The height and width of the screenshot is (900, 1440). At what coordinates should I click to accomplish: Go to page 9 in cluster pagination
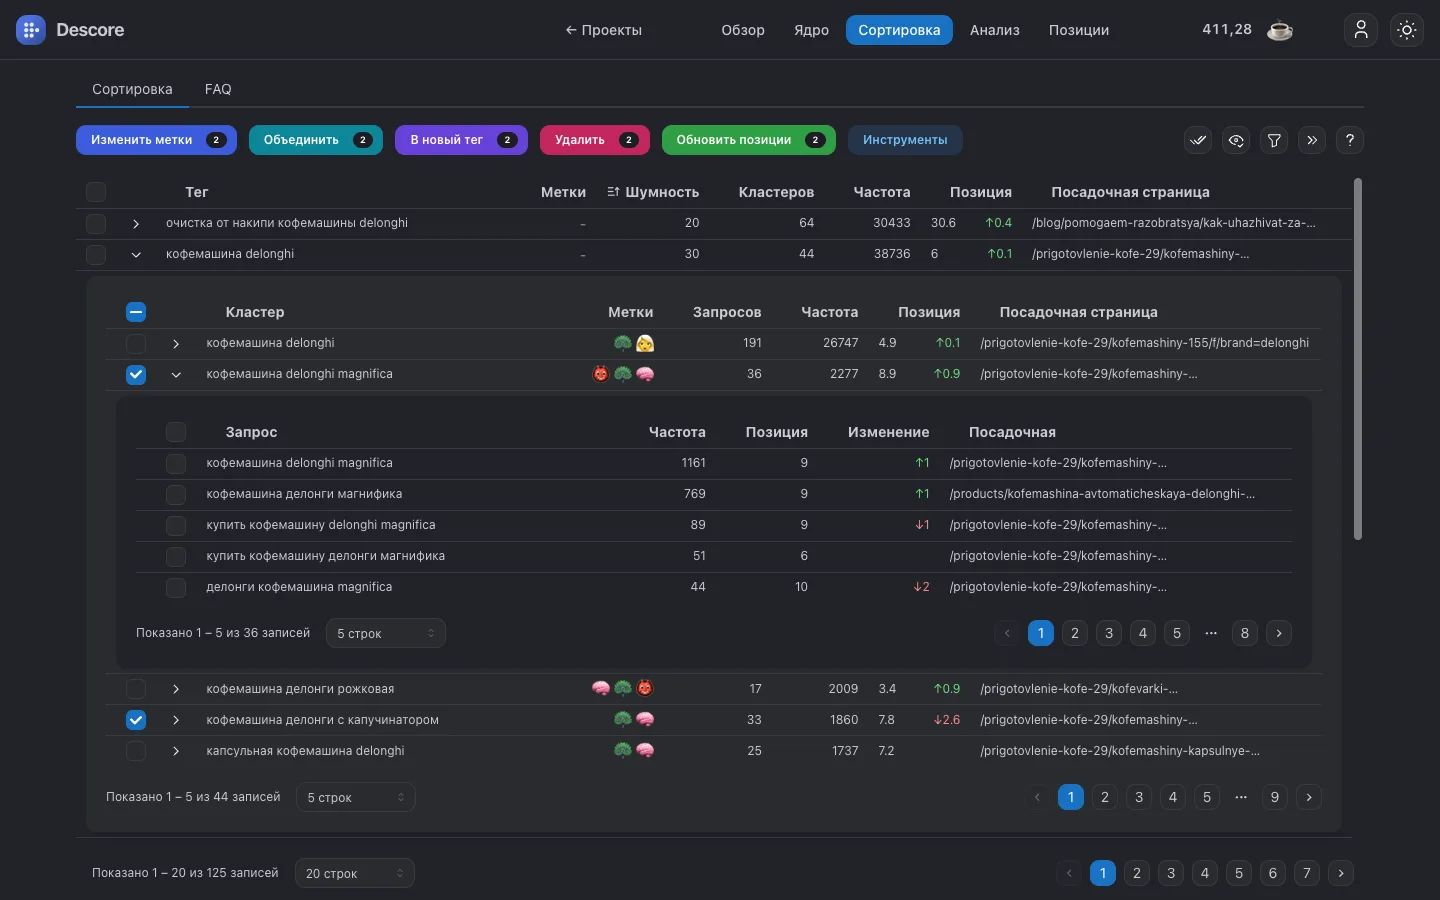[x=1275, y=797]
